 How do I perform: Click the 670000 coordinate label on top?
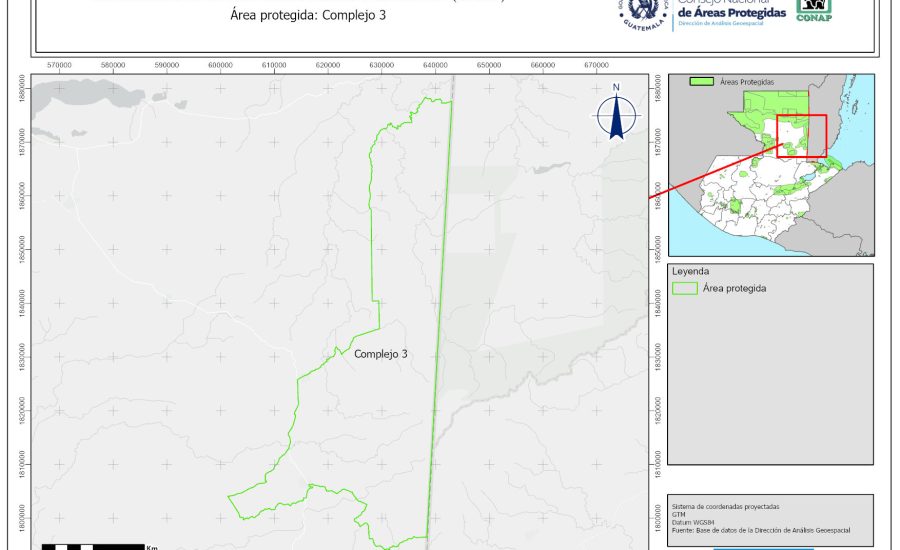(x=596, y=65)
